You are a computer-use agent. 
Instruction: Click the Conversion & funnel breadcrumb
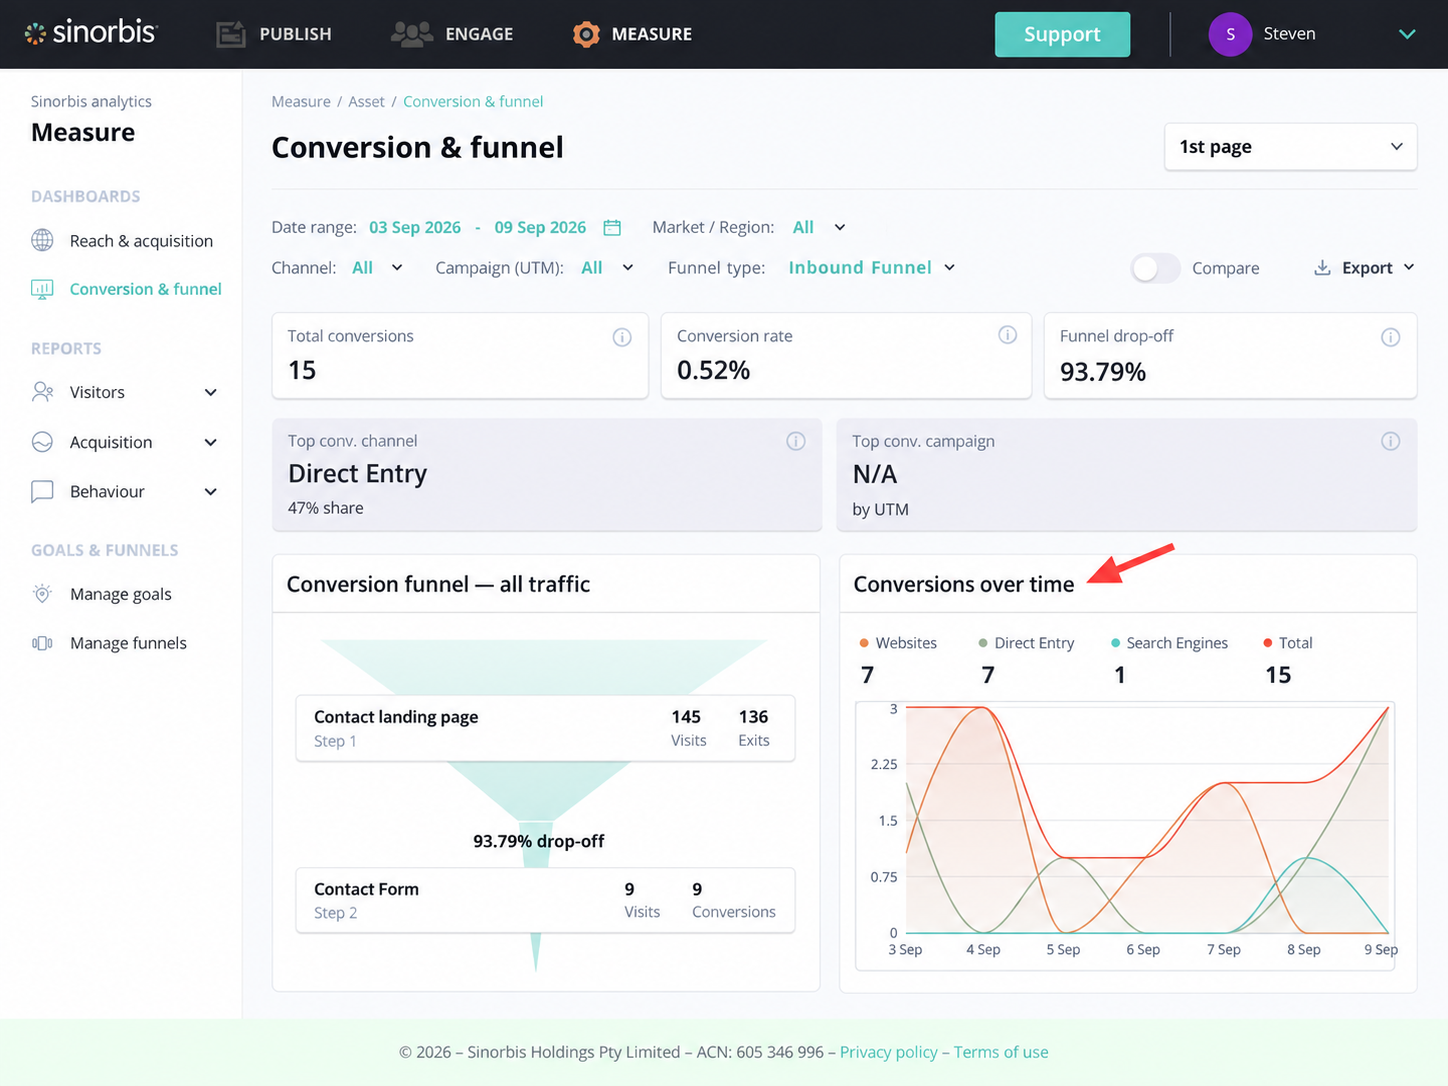[x=473, y=101]
